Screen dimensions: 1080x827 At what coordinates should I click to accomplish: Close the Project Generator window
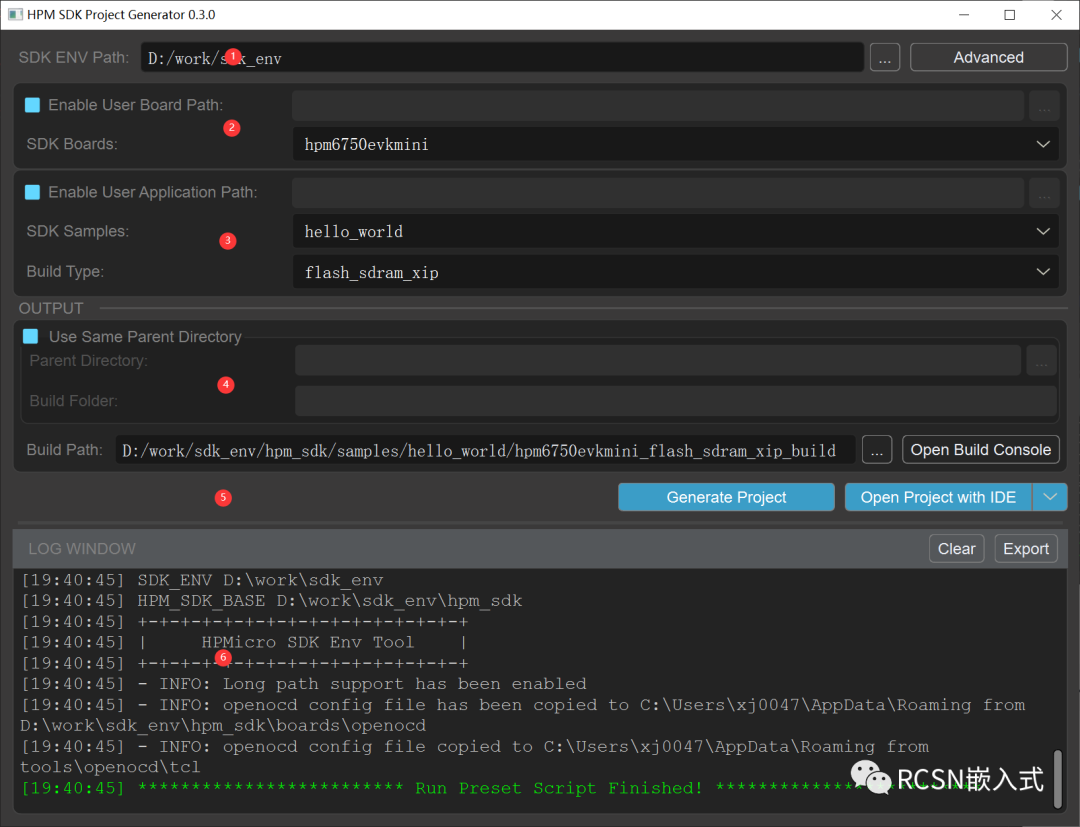click(x=1055, y=15)
